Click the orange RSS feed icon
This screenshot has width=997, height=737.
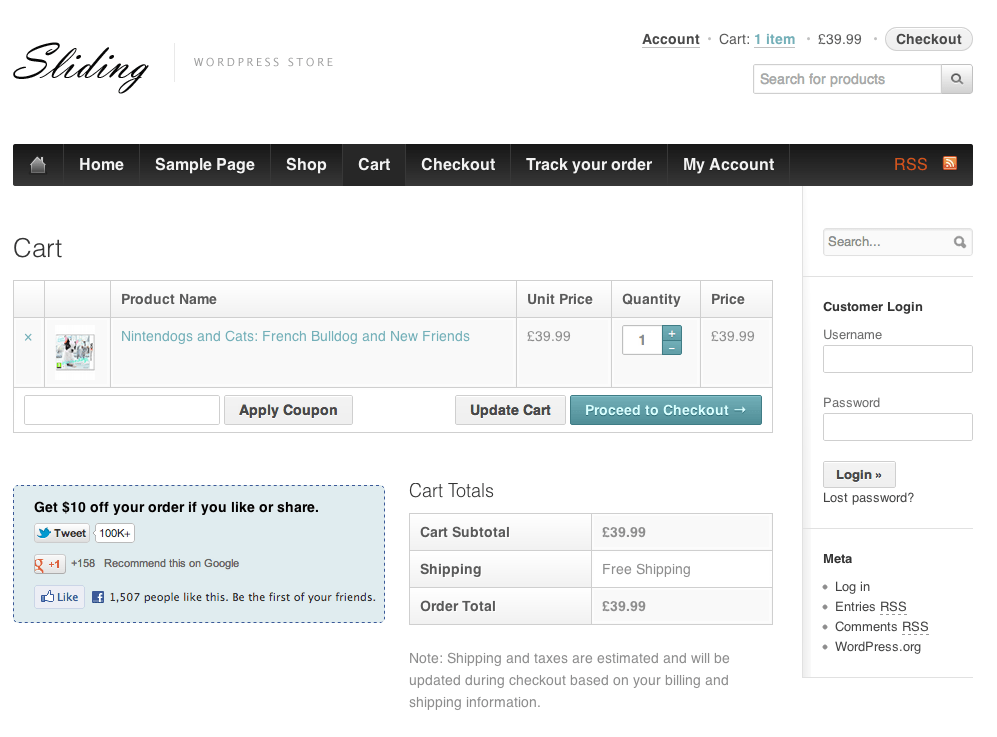tap(950, 163)
